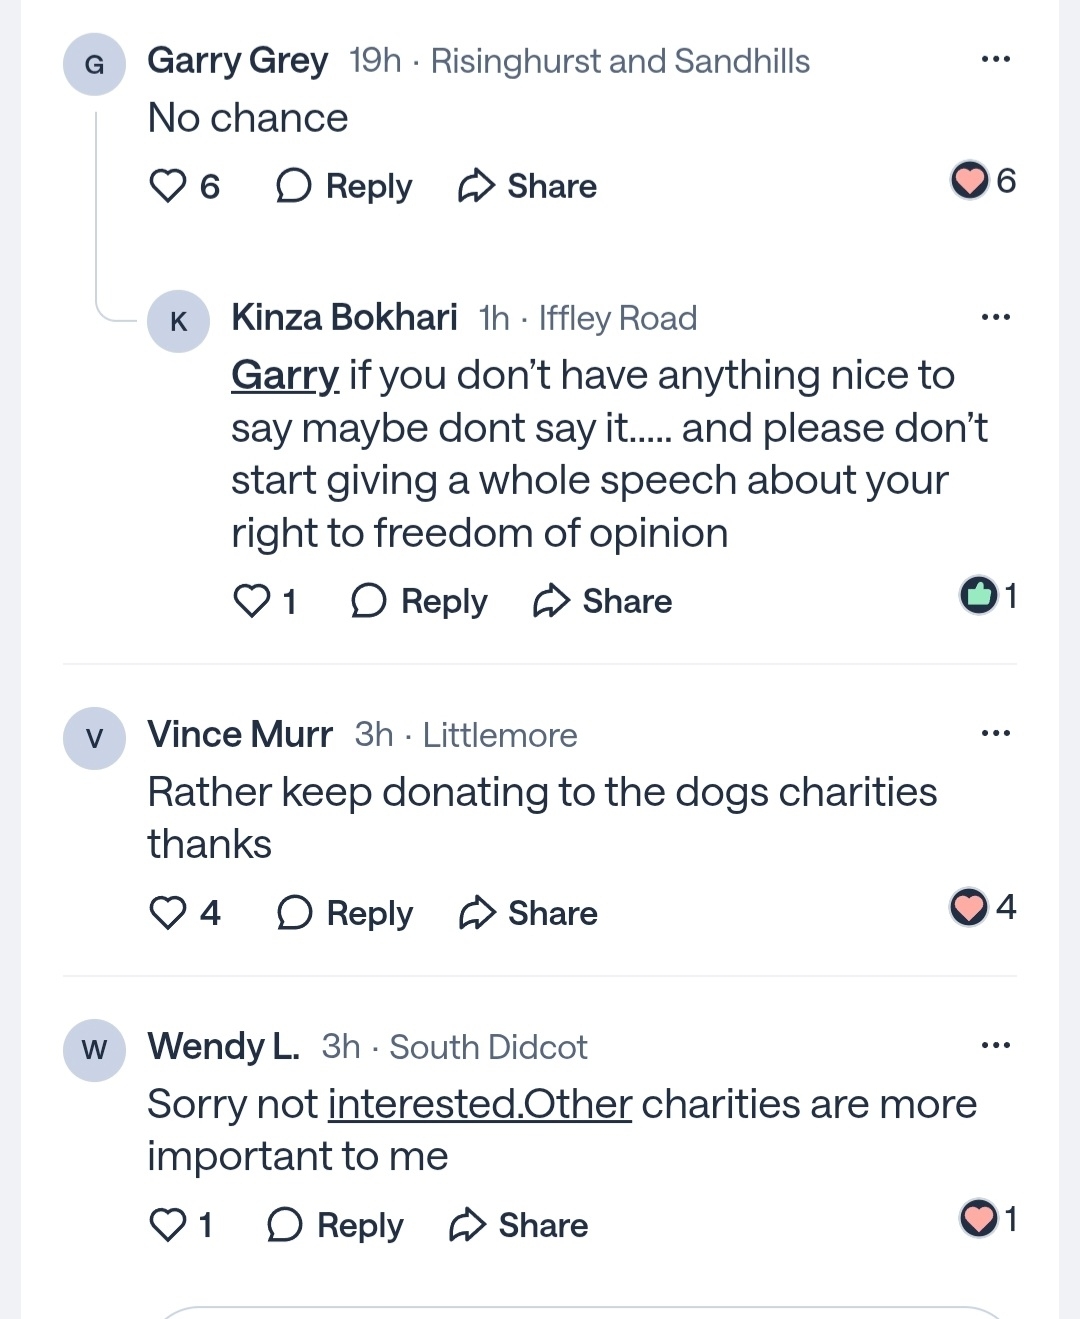
Task: Reply to Kinza Bokhari's comment
Action: (x=419, y=601)
